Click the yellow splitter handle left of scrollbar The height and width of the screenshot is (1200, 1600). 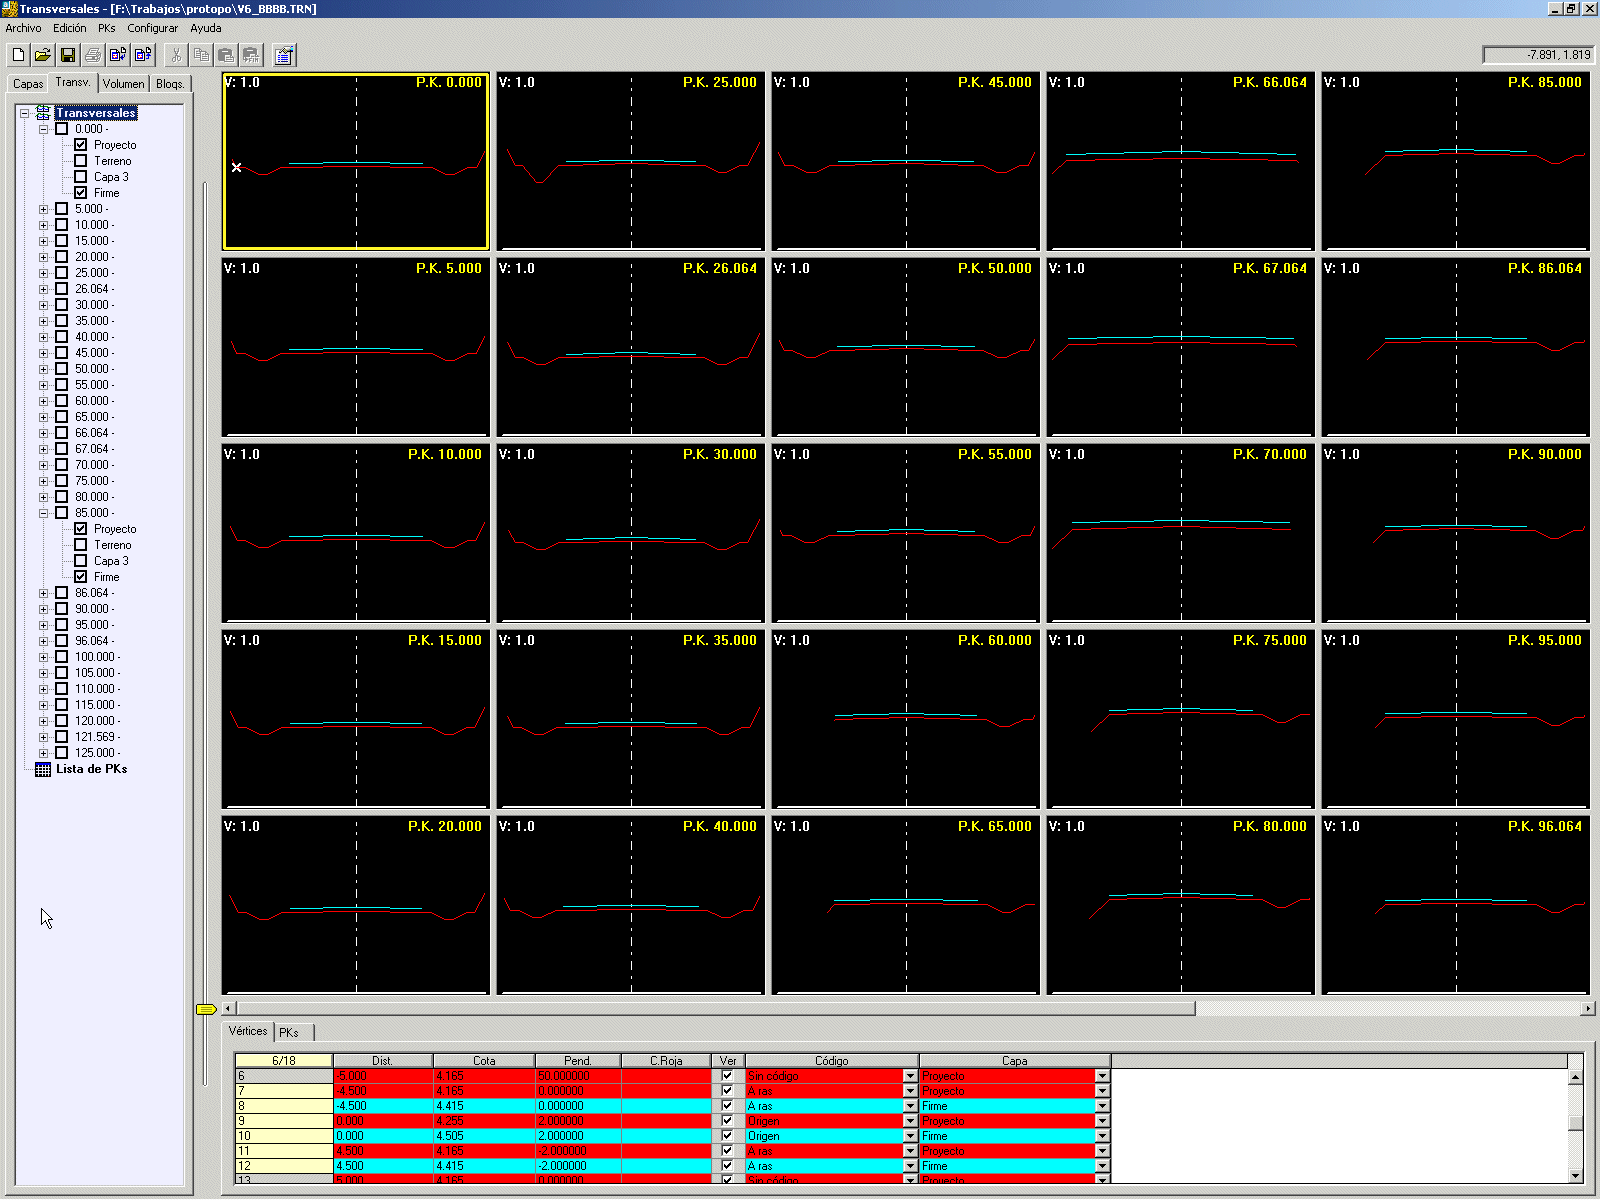[206, 1009]
